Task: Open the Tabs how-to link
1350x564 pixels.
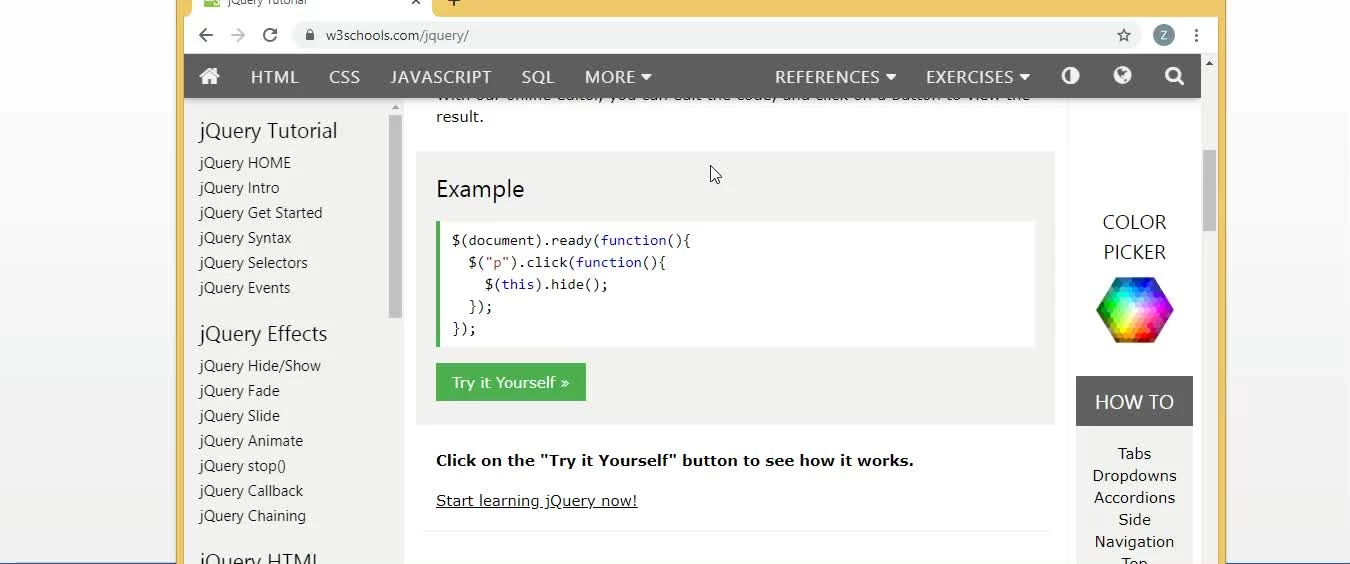Action: click(1134, 453)
